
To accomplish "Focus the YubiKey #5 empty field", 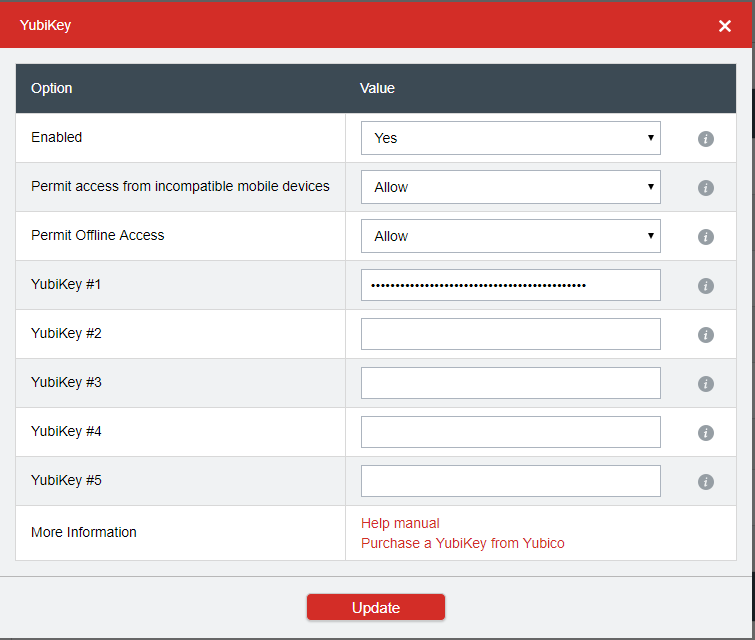I will coord(510,481).
